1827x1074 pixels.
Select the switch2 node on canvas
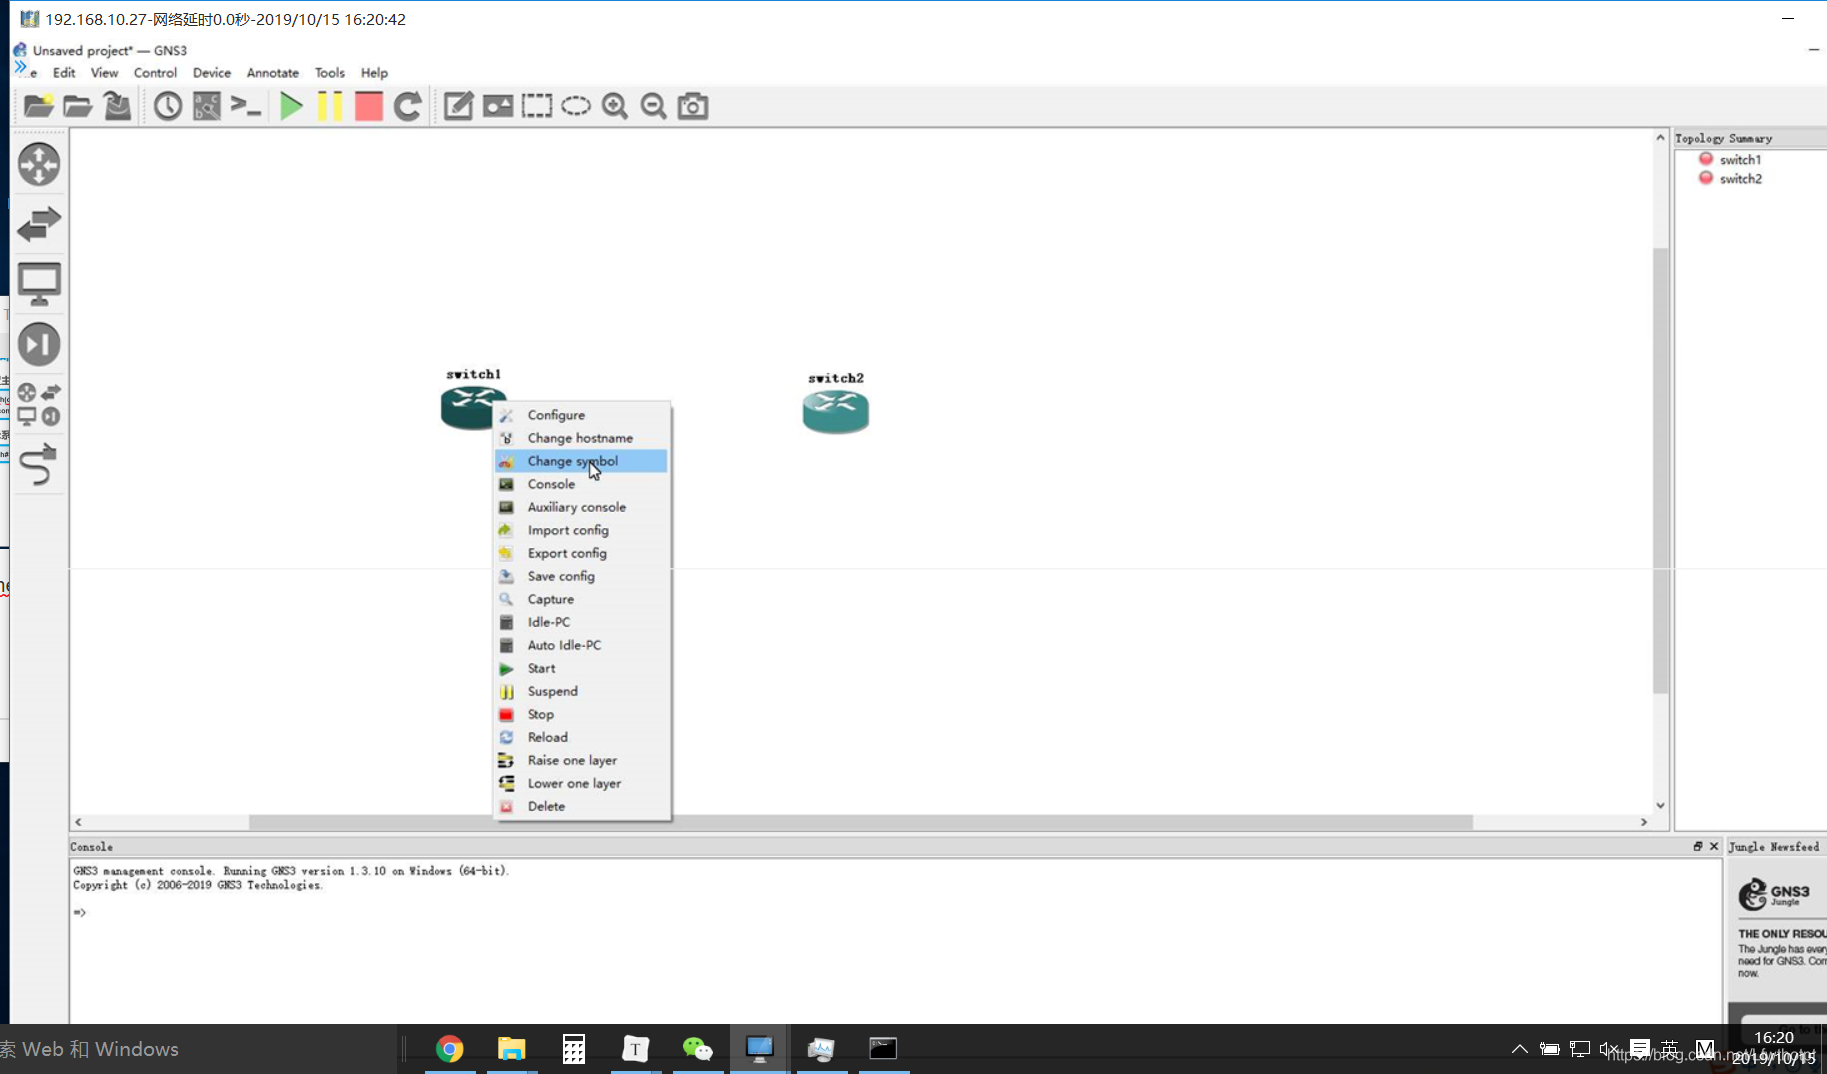tap(836, 411)
